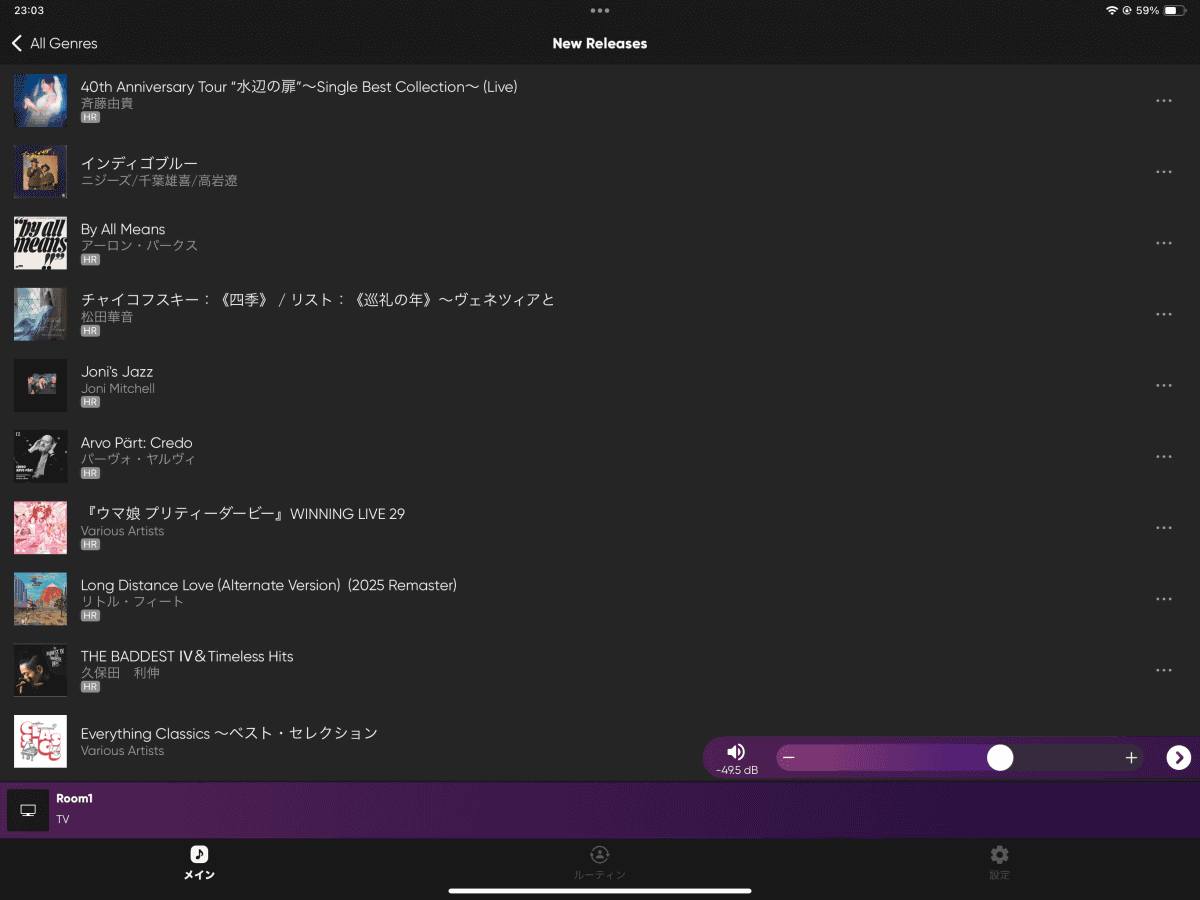
Task: Tap the minus button to lower volume
Action: 788,757
